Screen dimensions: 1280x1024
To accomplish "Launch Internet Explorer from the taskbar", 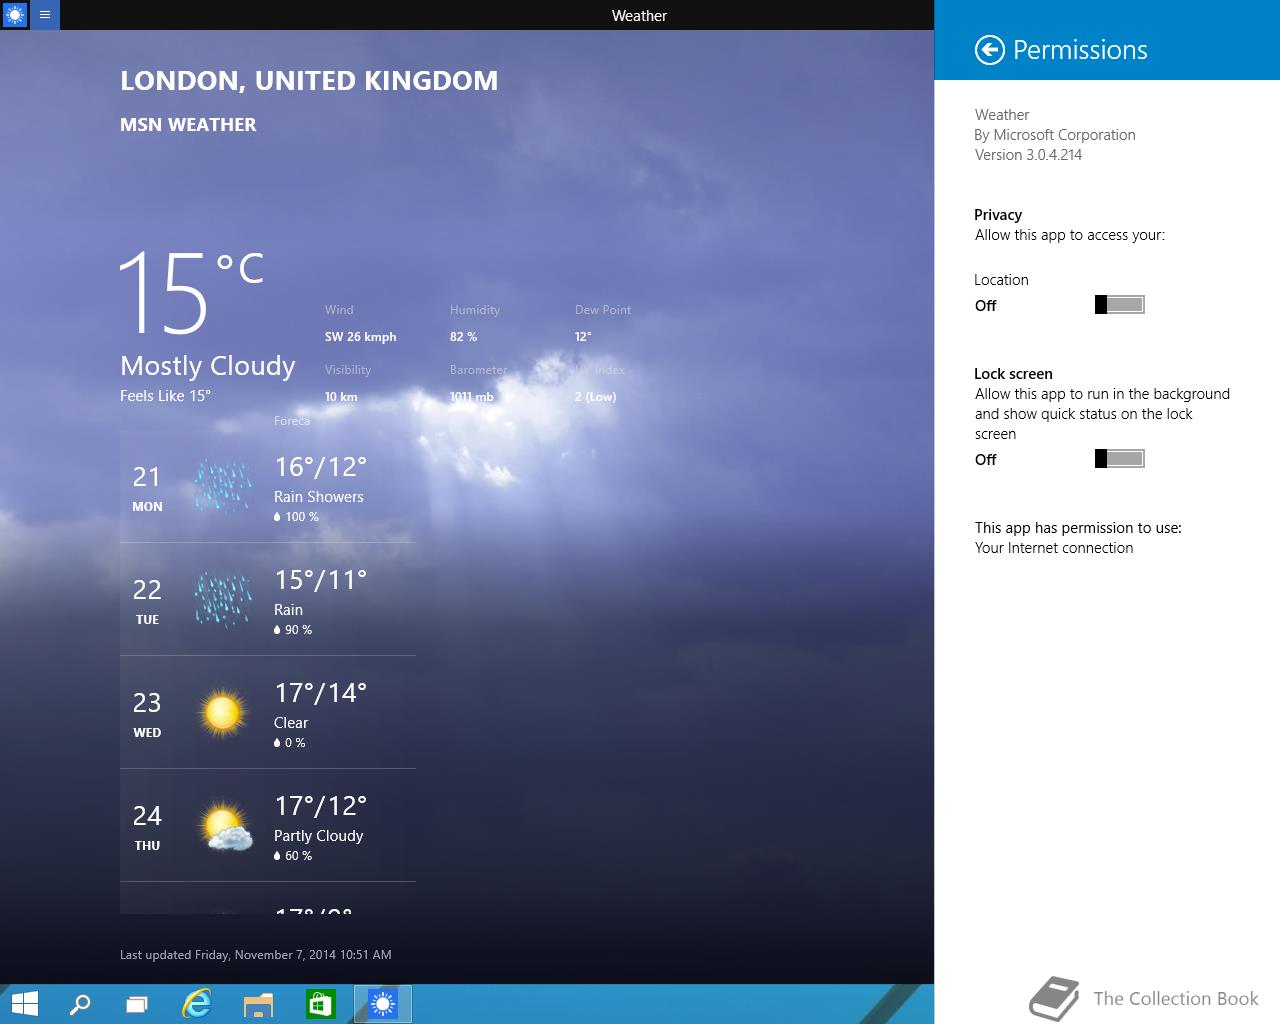I will click(x=198, y=1003).
